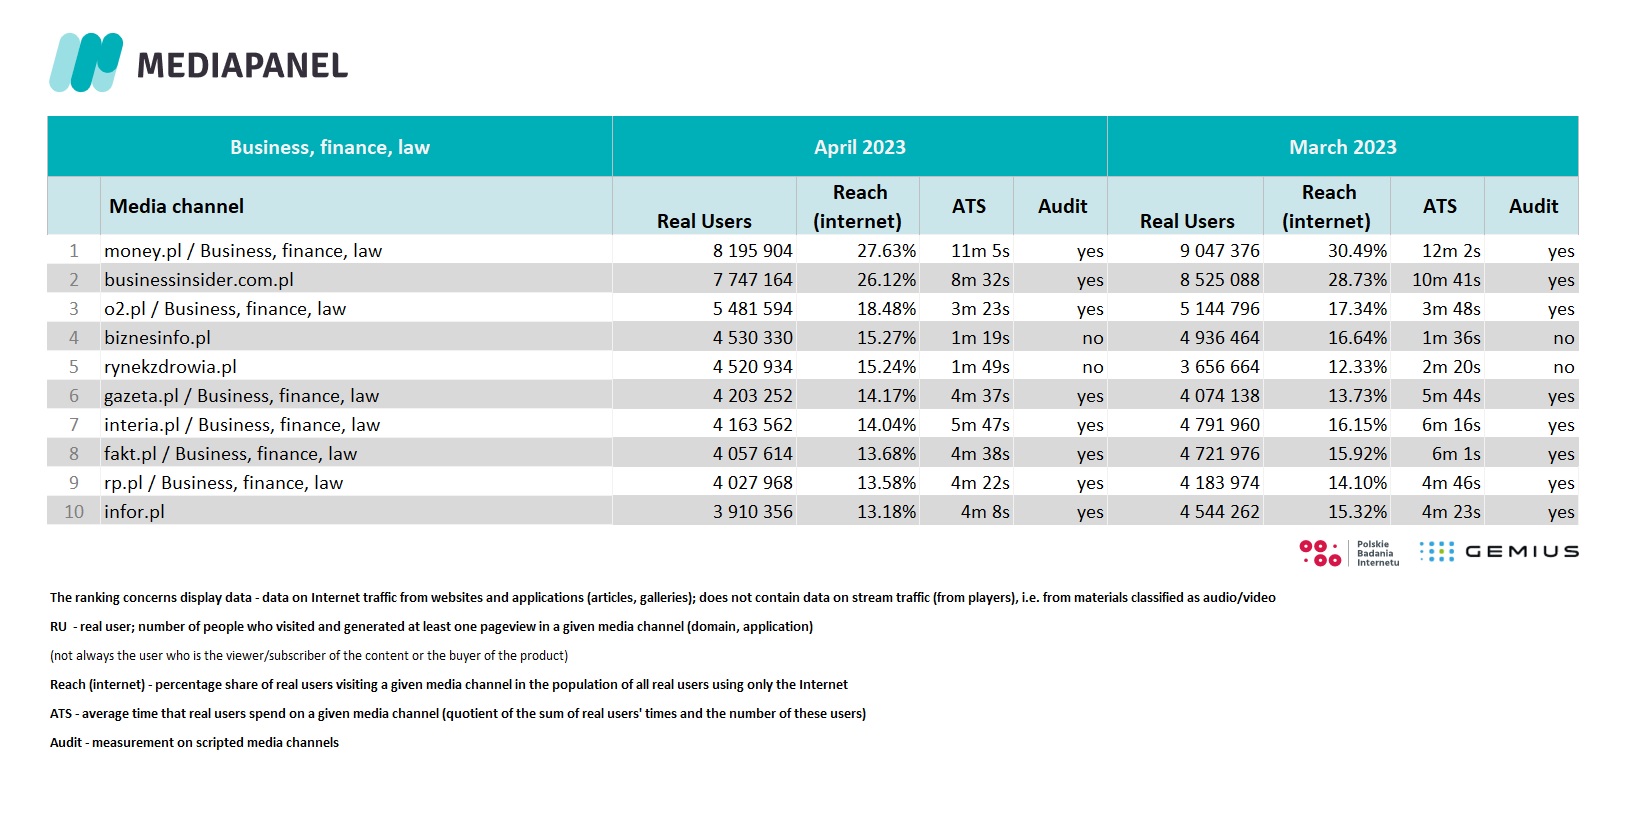Click the March ATS column header
The image size is (1640, 838).
pyautogui.click(x=1439, y=206)
